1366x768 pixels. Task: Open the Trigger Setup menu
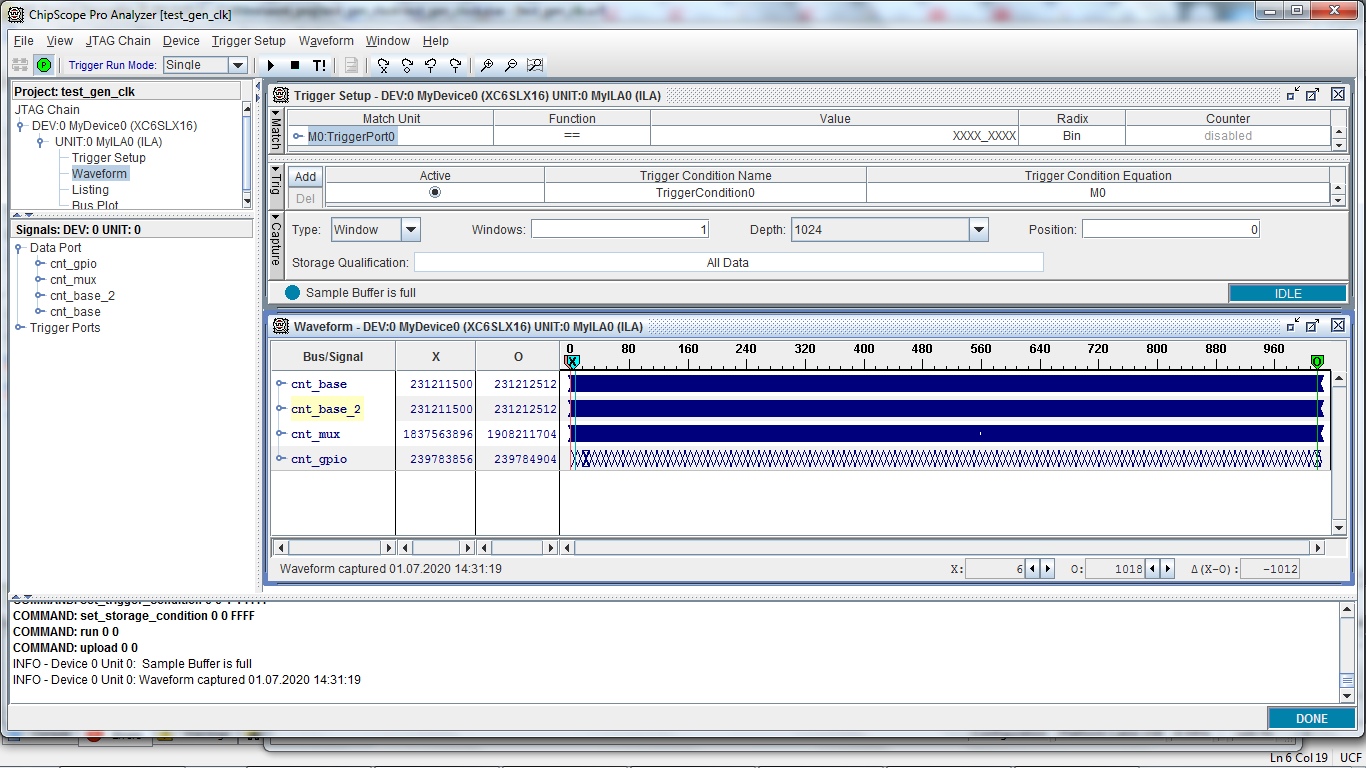[249, 41]
